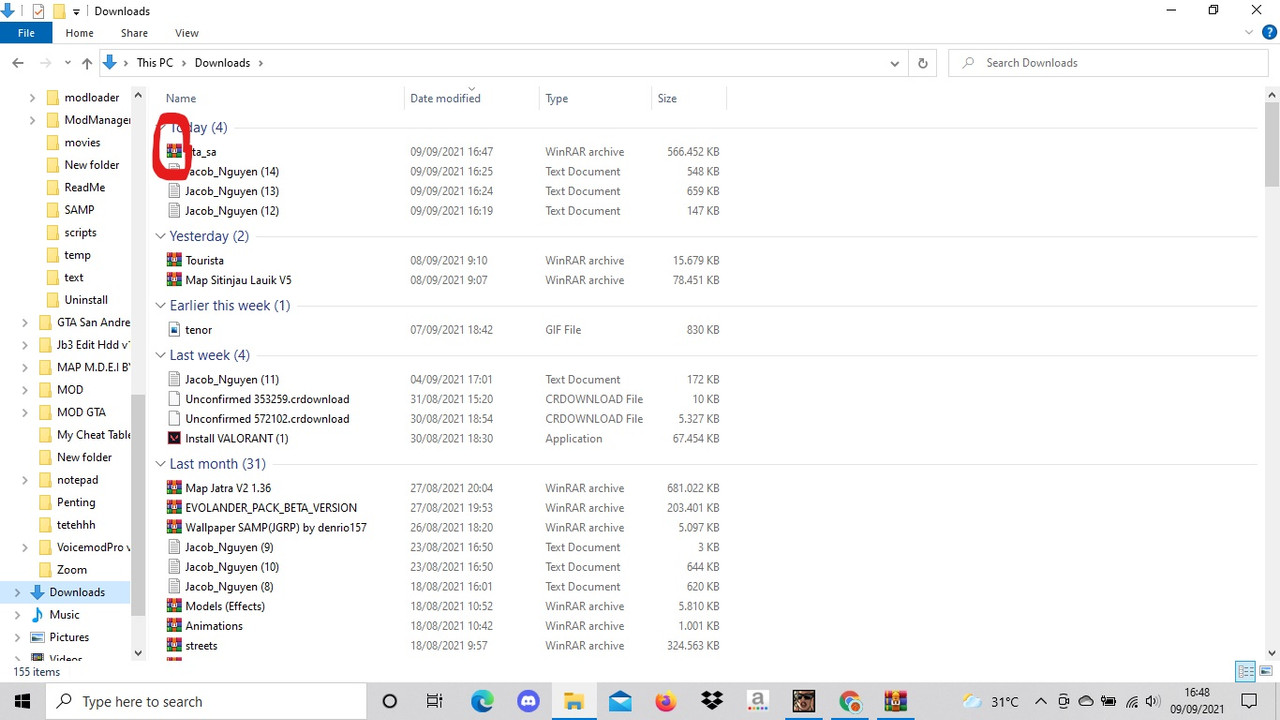
Task: Click Downloads in the address bar path
Action: (x=222, y=63)
